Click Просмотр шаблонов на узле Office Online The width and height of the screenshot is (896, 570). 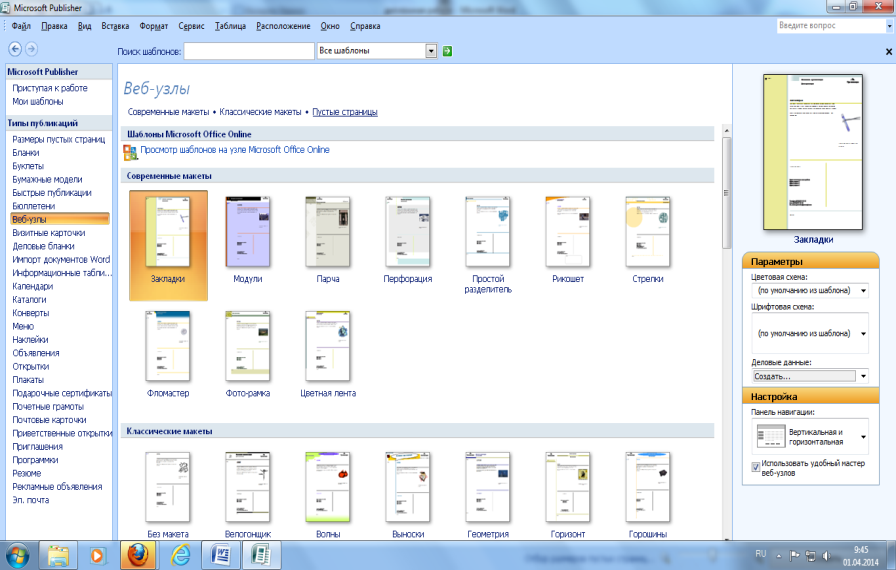(235, 150)
